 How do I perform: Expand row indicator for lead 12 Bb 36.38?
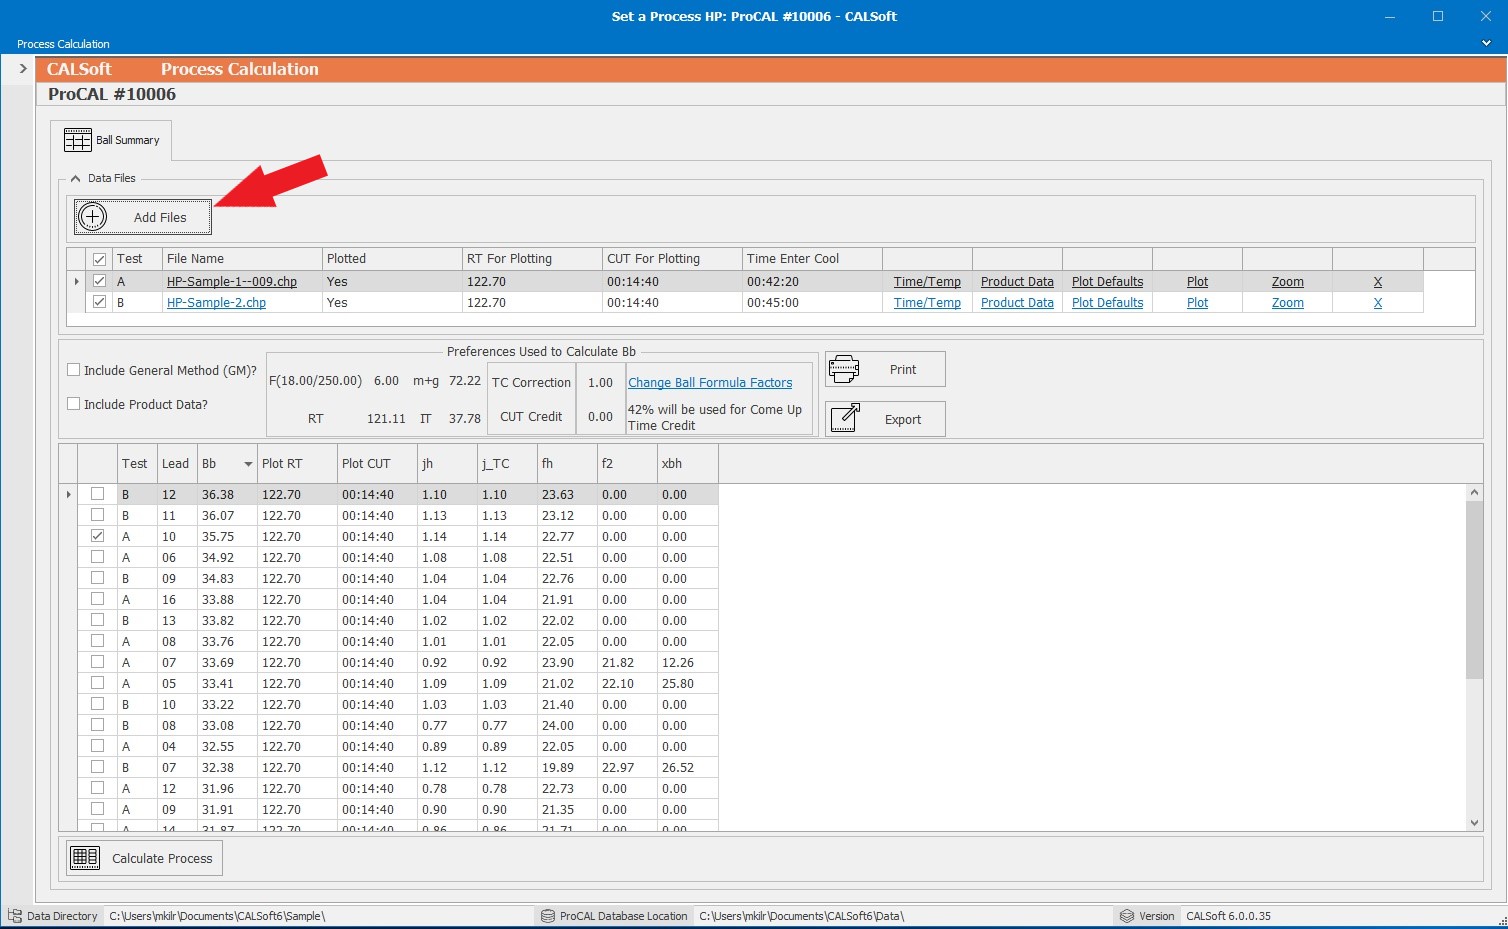[68, 495]
